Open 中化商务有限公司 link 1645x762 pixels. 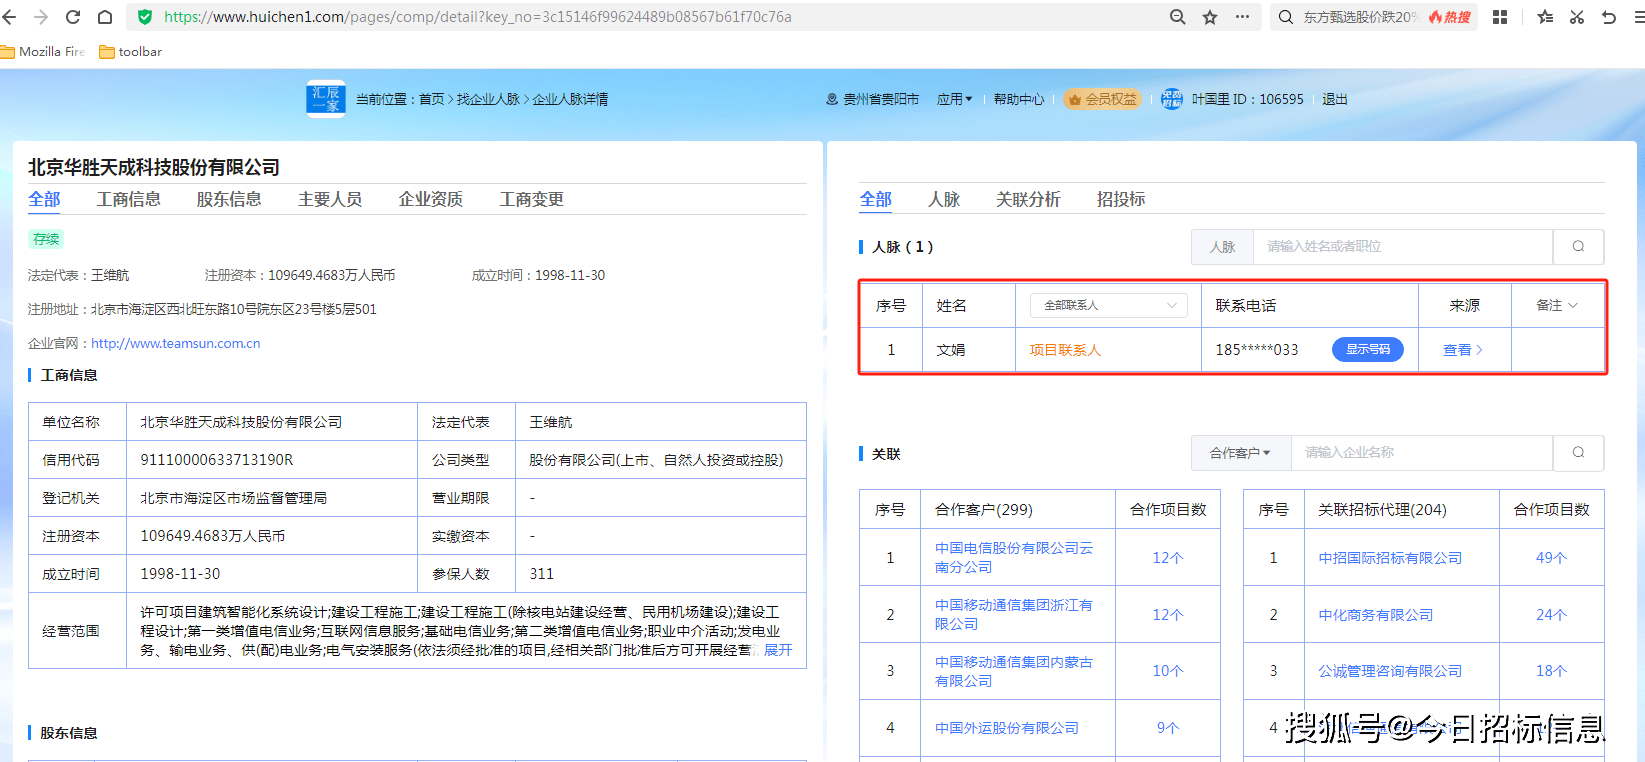[1376, 615]
